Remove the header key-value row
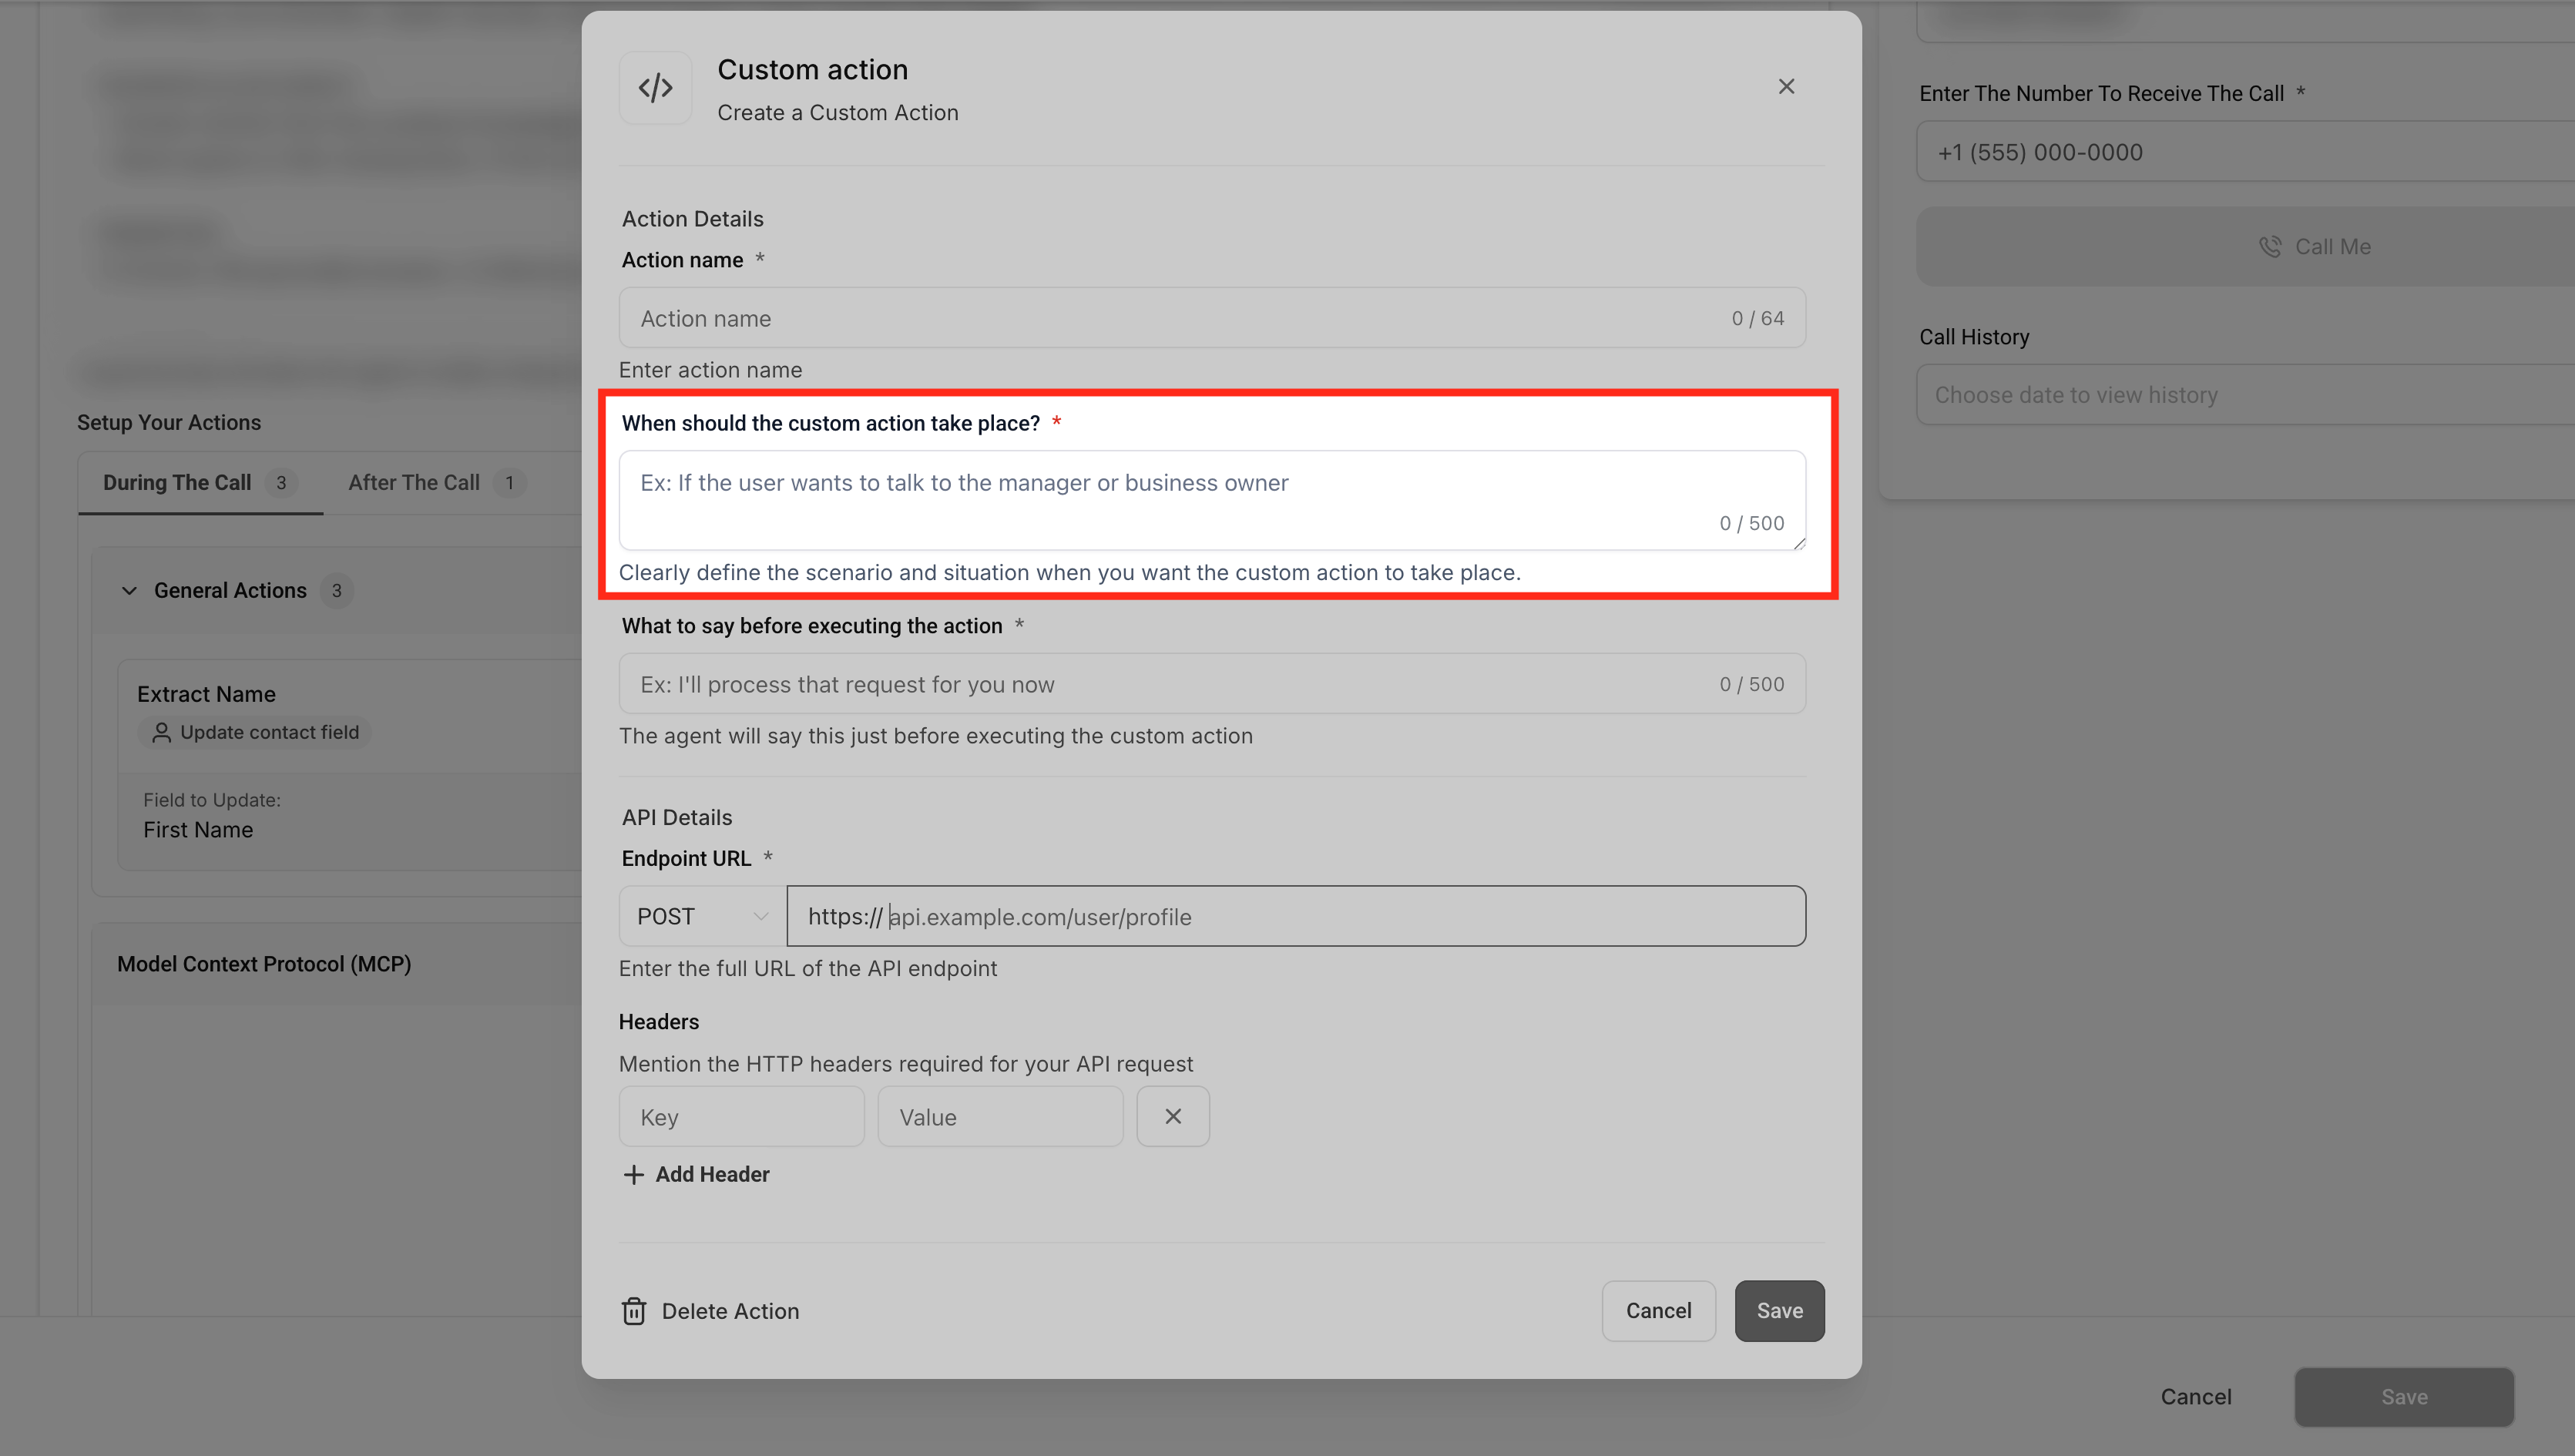The image size is (2575, 1456). coord(1172,1116)
